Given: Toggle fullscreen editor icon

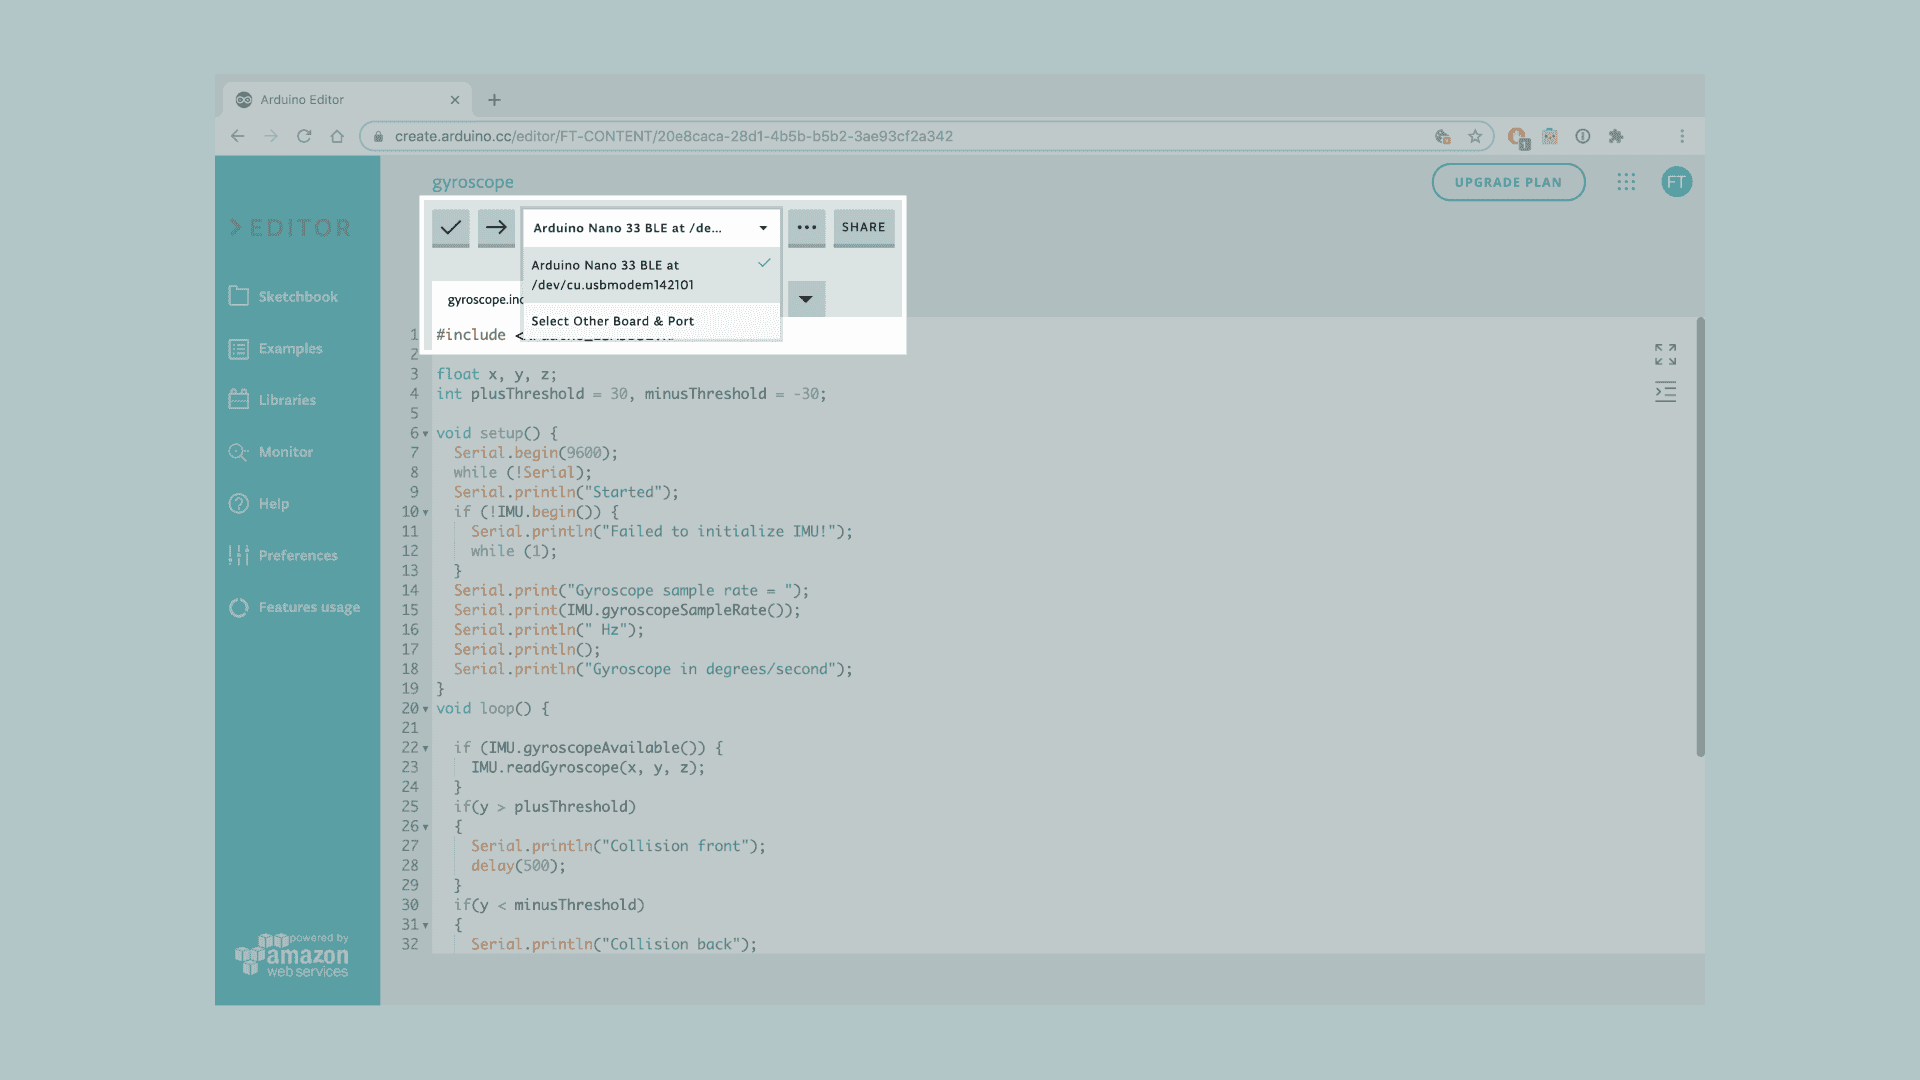Looking at the screenshot, I should [x=1665, y=354].
